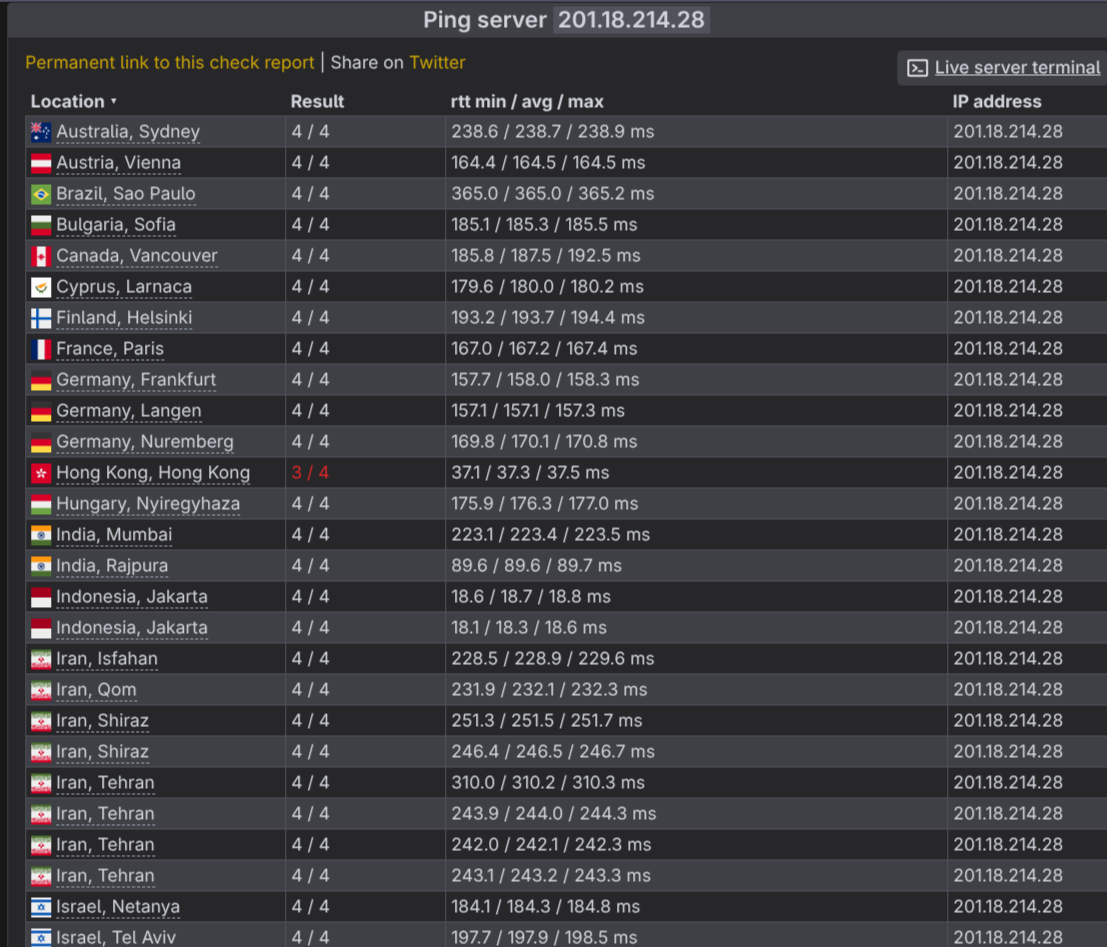Click the Finland flag icon
Screen dimensions: 1107x947
(41, 318)
